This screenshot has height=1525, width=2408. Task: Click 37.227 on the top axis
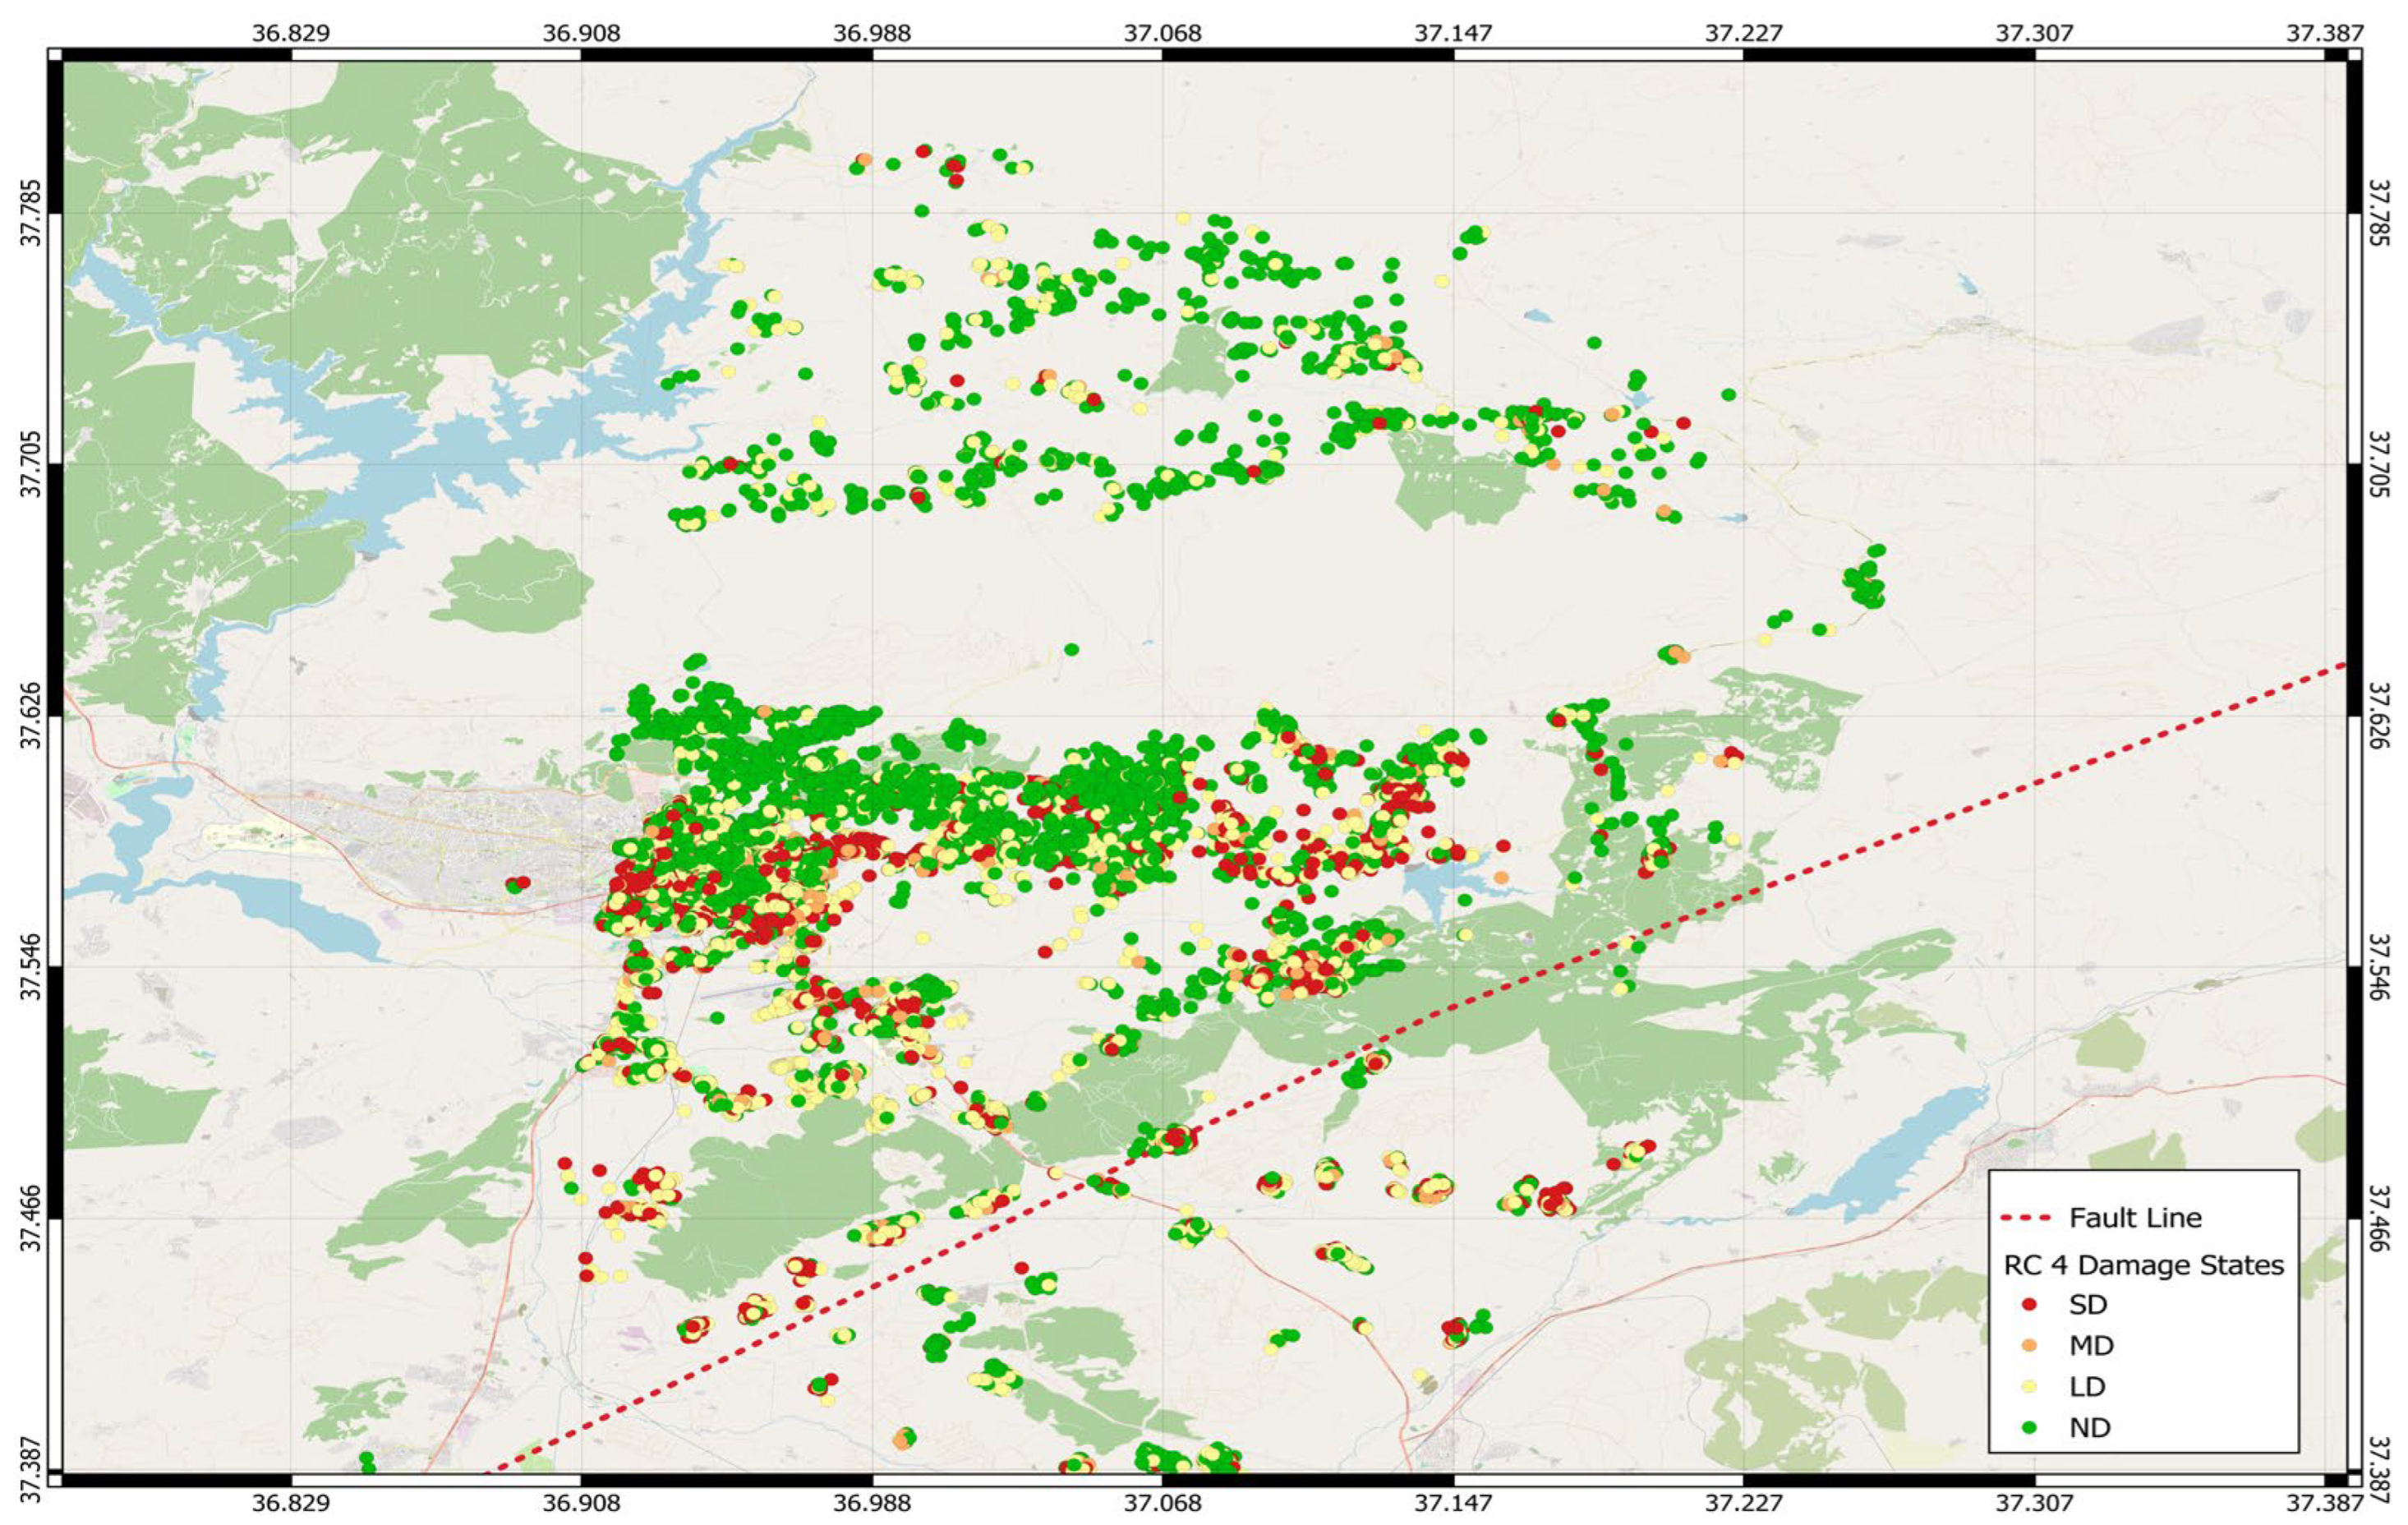pyautogui.click(x=1743, y=33)
